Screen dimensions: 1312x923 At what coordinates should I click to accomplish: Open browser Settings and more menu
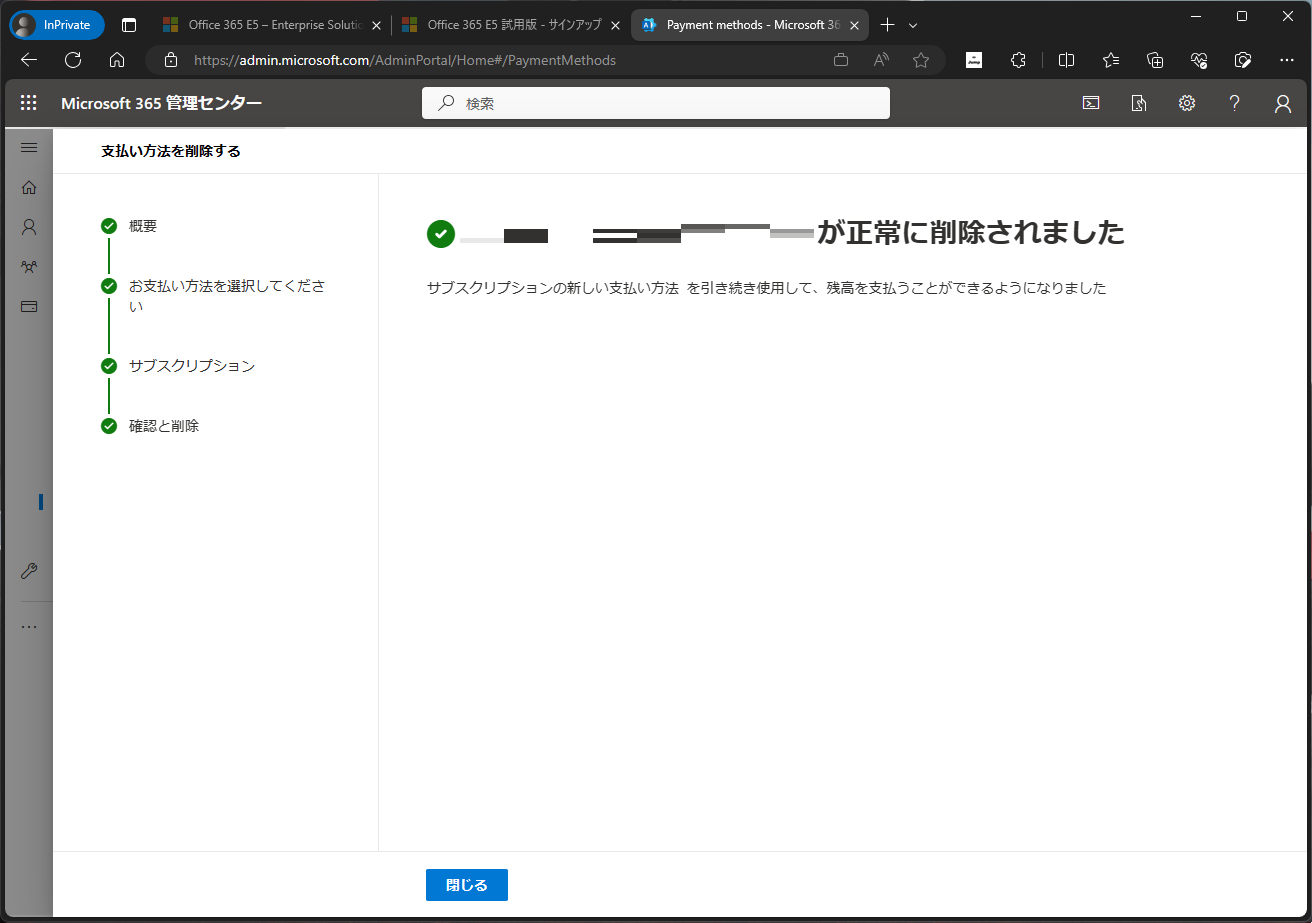(x=1287, y=60)
